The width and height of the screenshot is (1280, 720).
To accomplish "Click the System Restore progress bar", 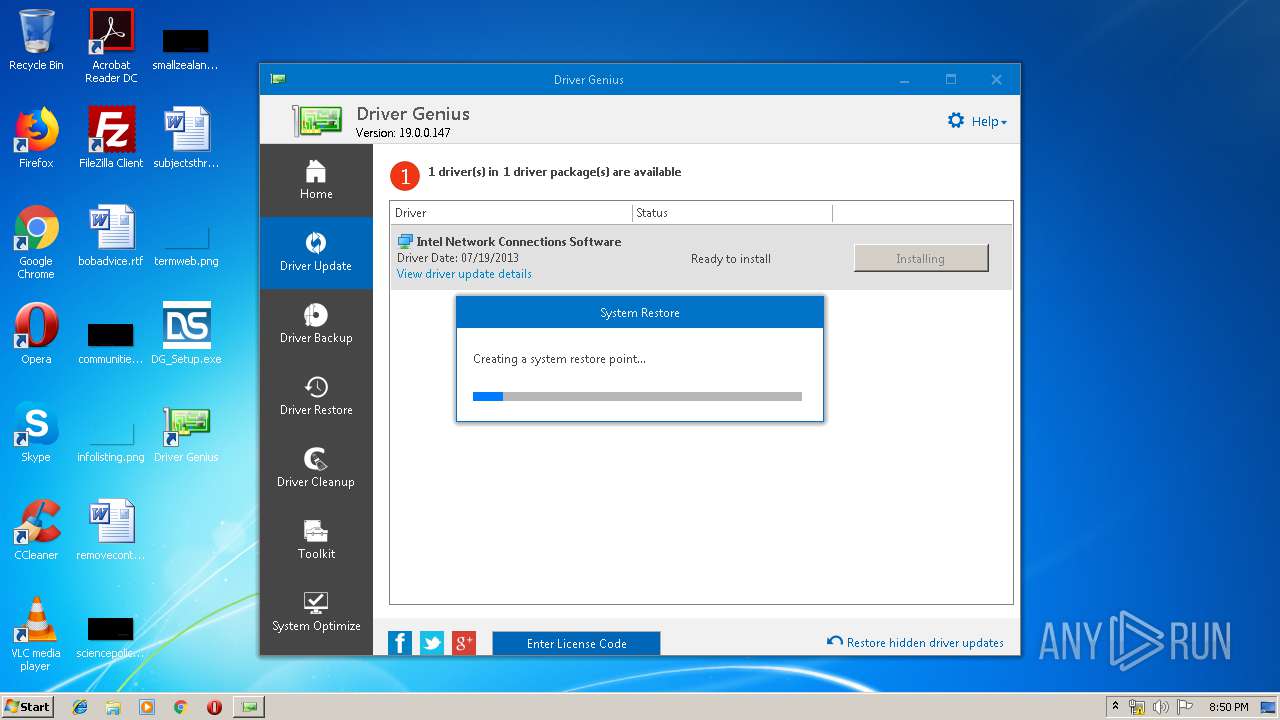I will pyautogui.click(x=637, y=396).
